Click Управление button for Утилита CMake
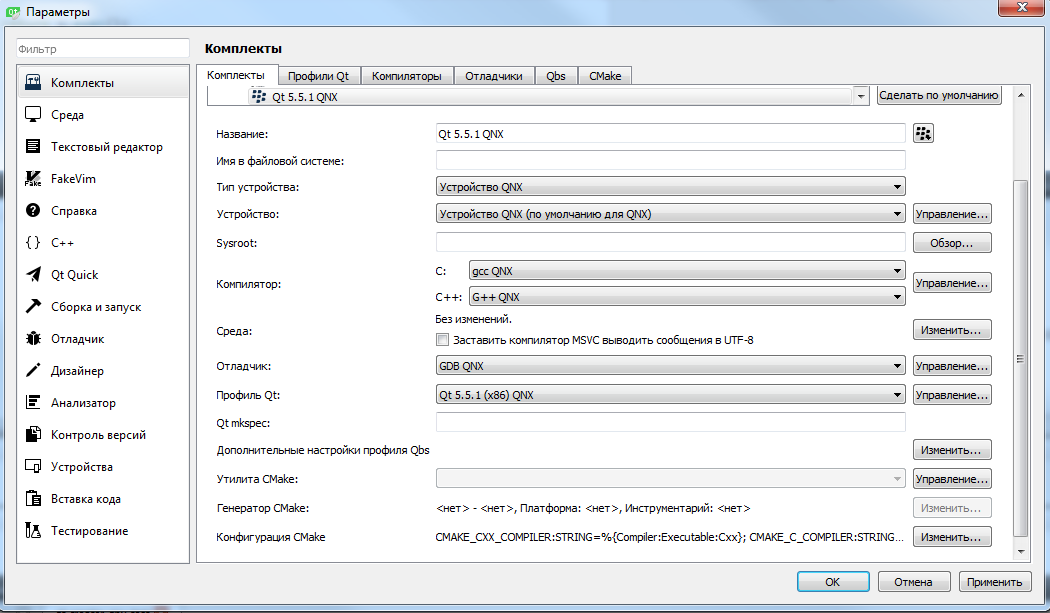This screenshot has width=1050, height=613. [952, 479]
